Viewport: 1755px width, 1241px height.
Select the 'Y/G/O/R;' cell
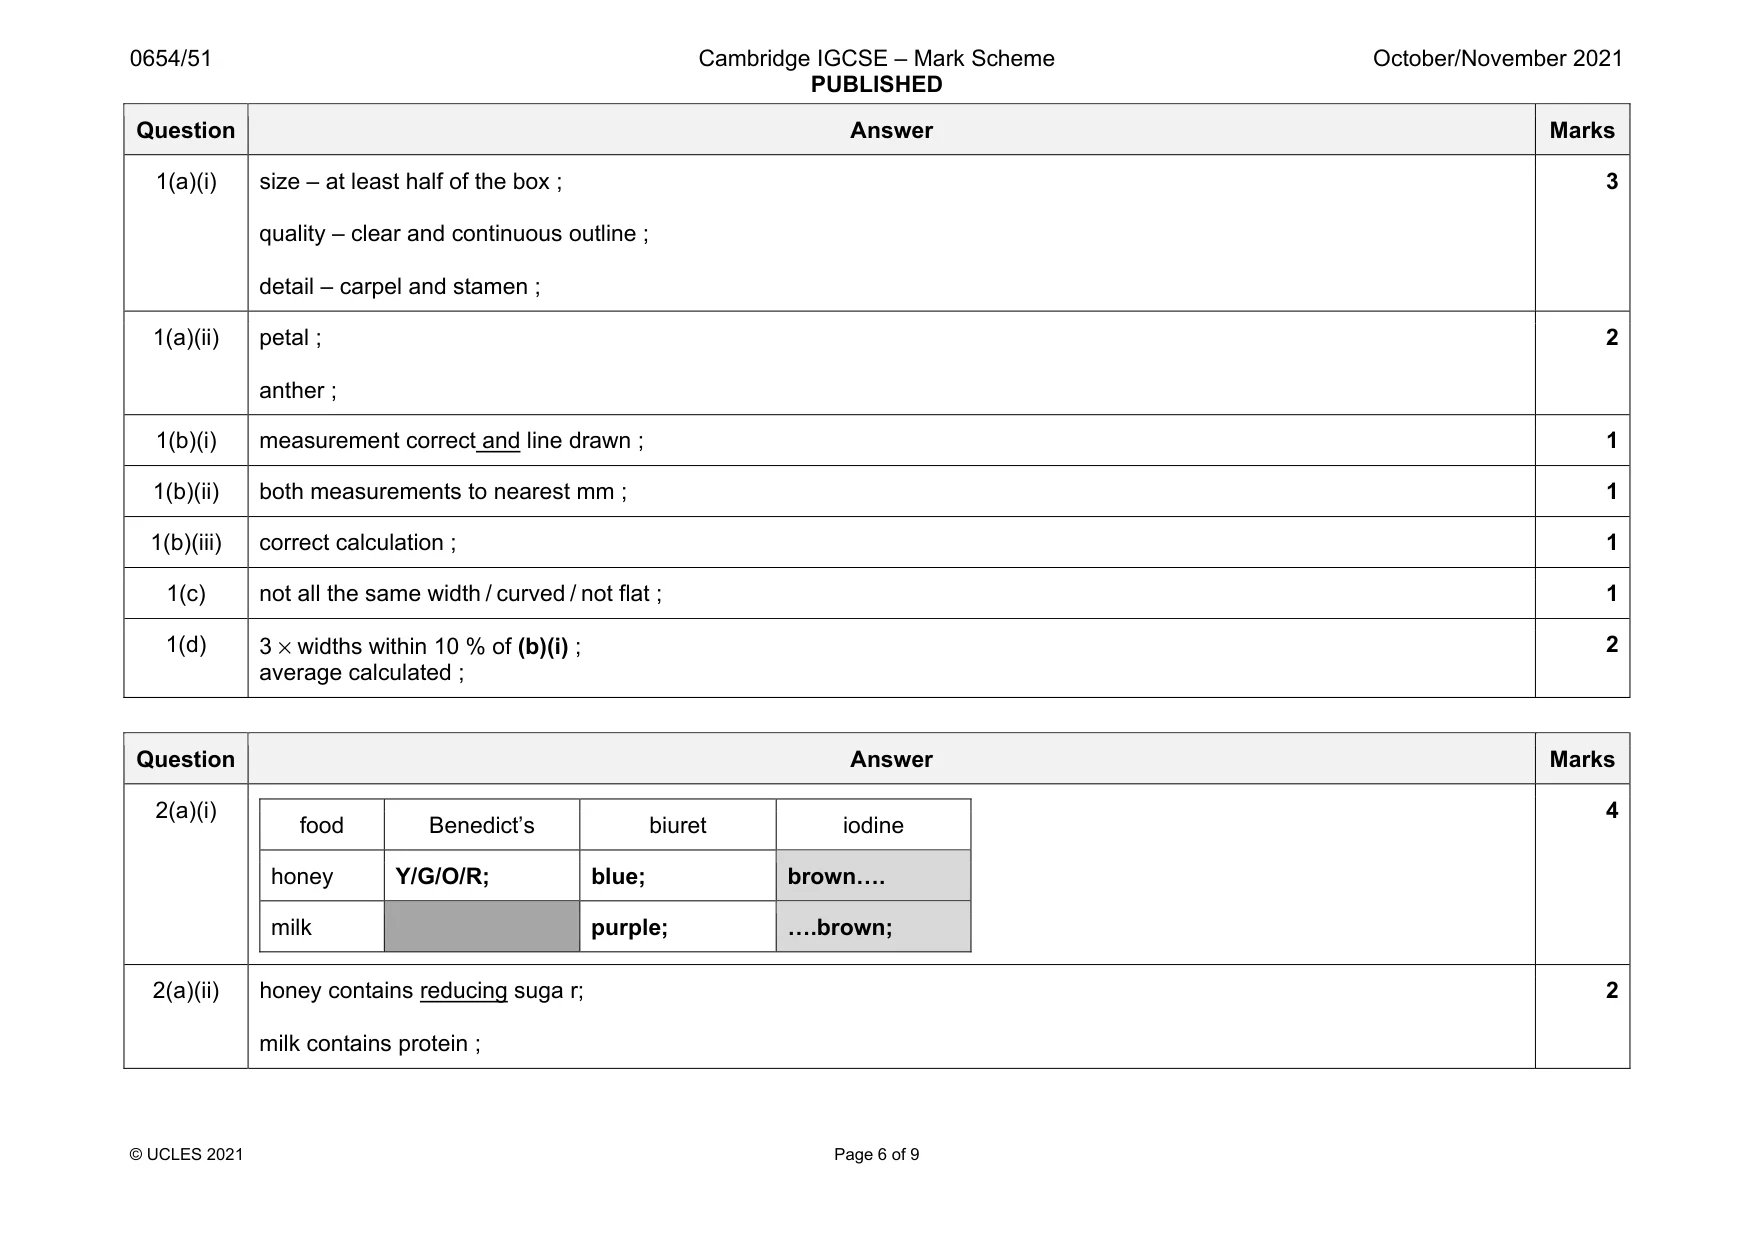(482, 876)
